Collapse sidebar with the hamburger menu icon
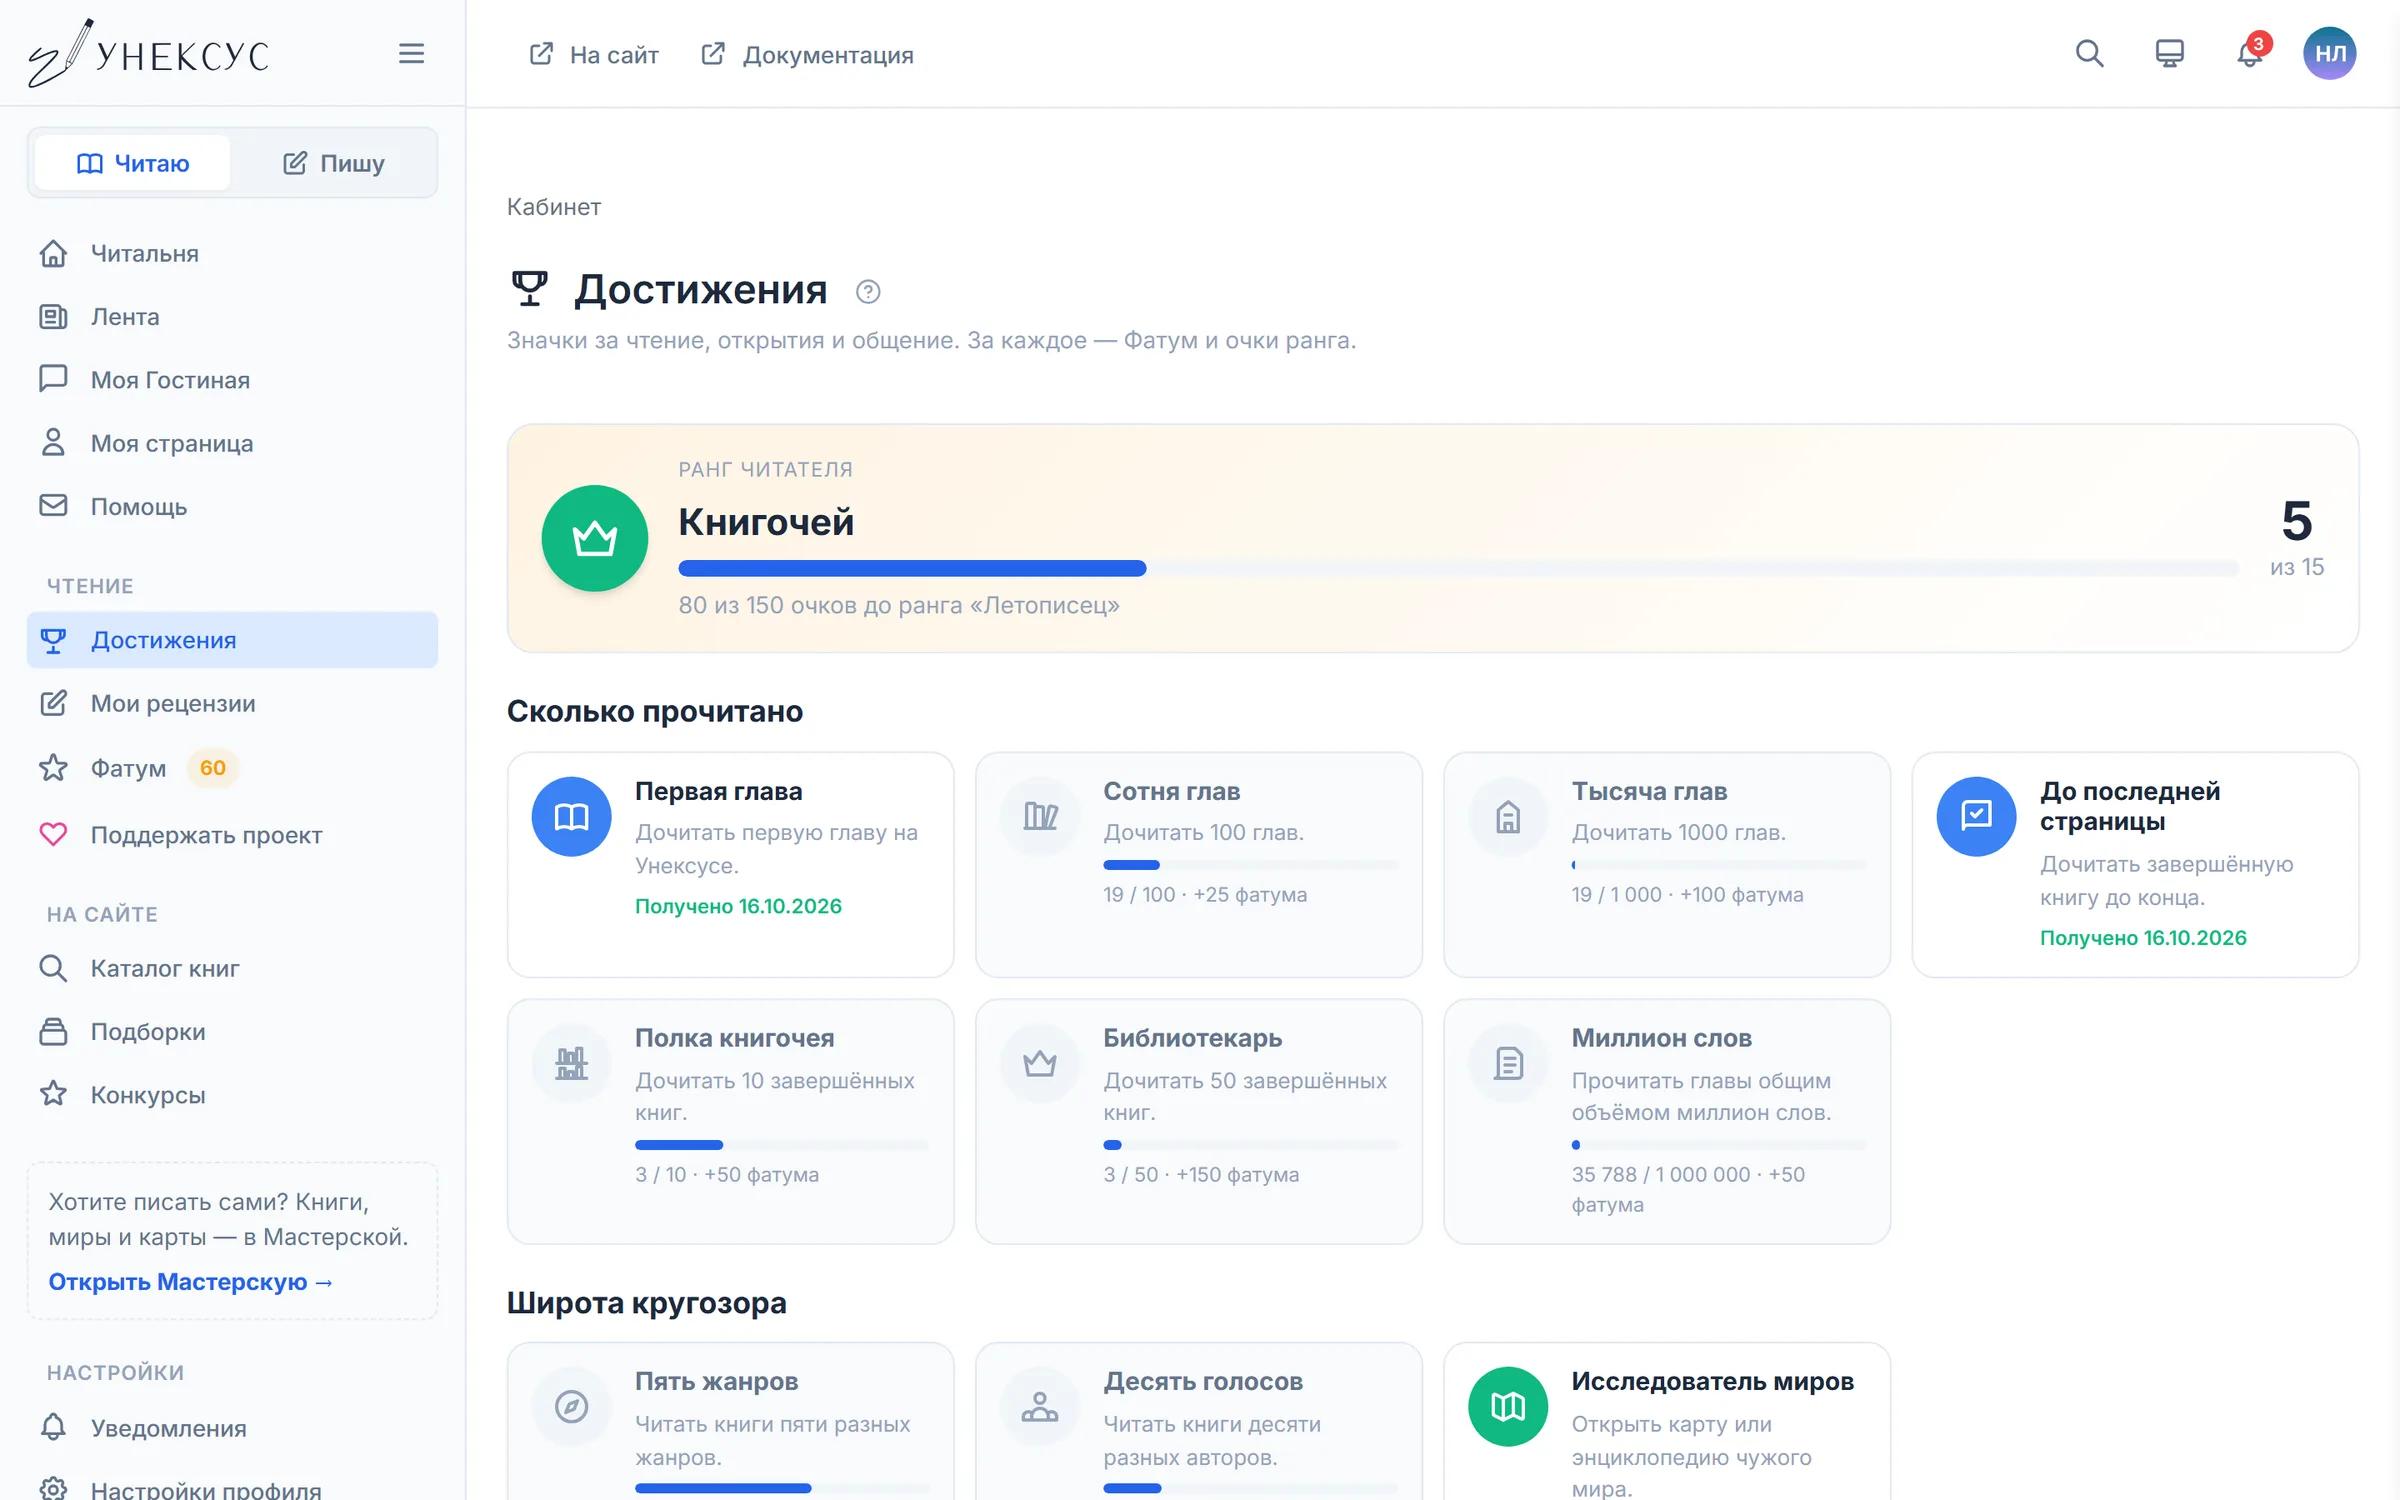 [x=411, y=53]
